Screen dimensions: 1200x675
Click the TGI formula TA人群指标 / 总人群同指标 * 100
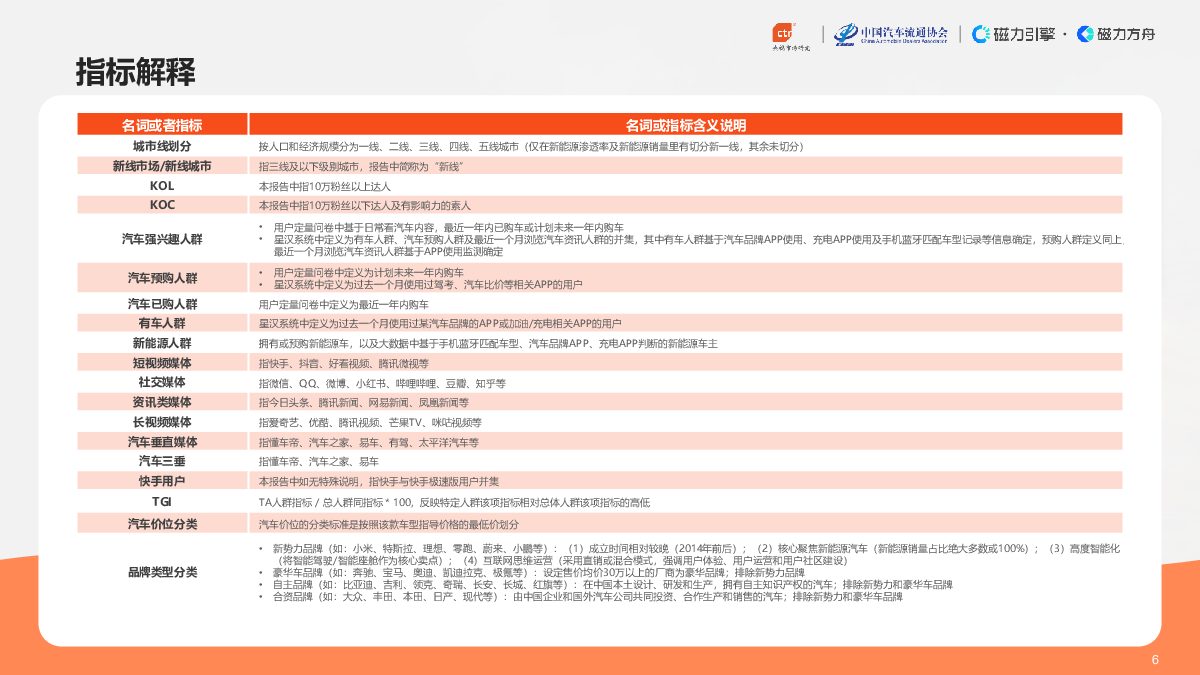454,502
